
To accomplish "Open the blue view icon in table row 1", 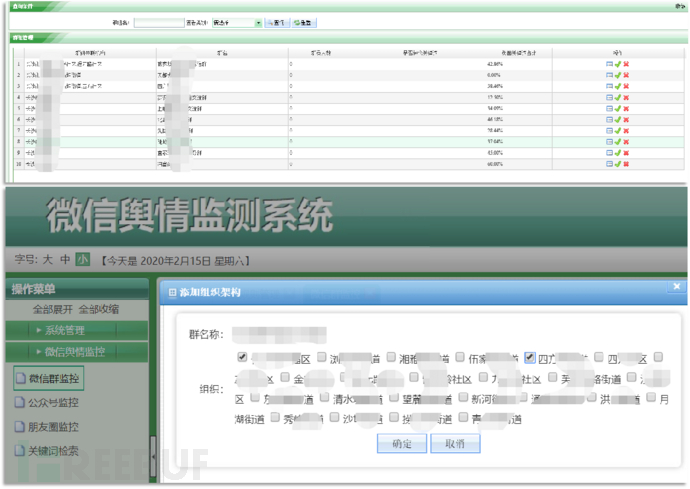I will (609, 64).
